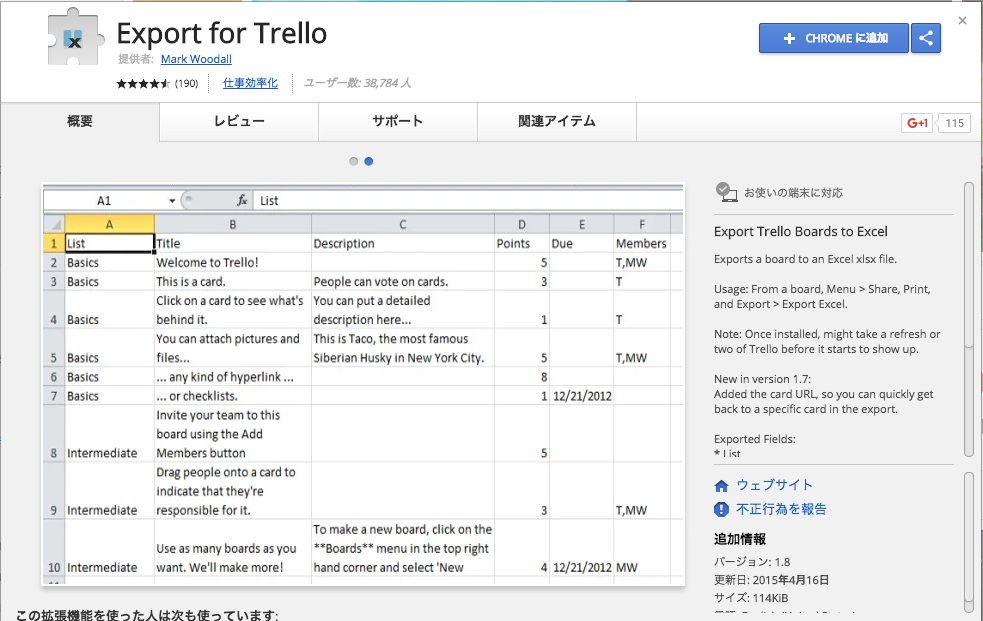Viewport: 983px width, 621px height.
Task: Click the device compatibility checkmark icon
Action: tap(726, 192)
